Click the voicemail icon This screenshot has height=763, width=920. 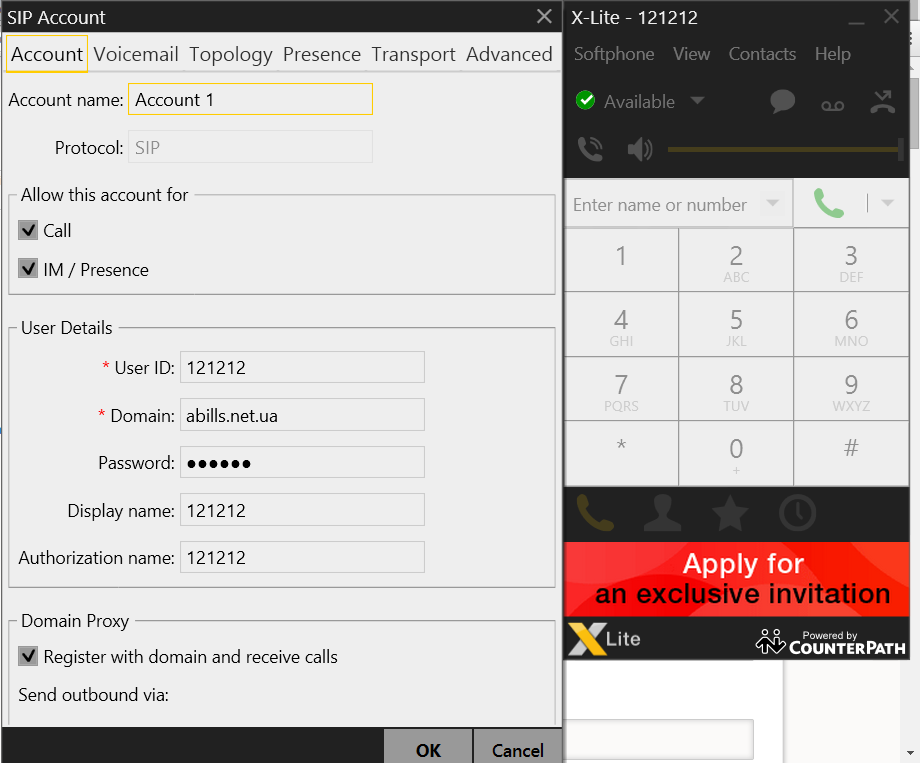point(832,103)
